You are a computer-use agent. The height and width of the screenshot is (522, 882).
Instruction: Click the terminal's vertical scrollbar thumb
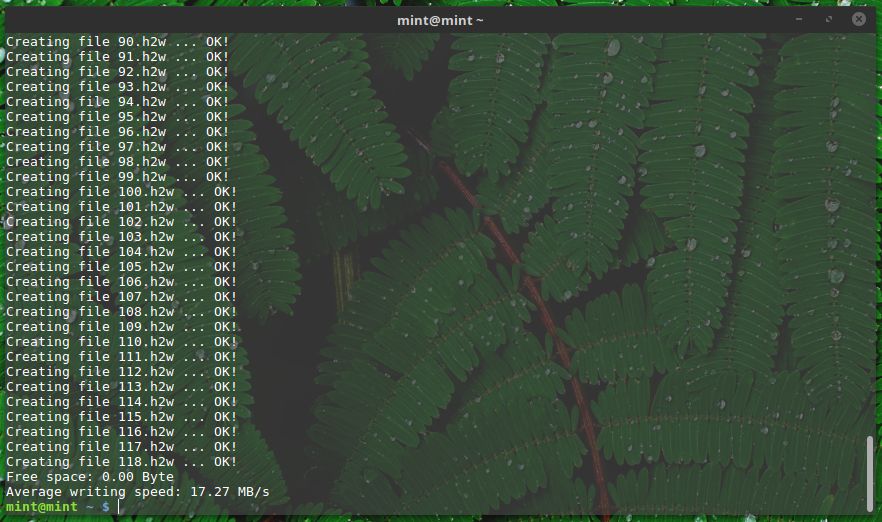click(870, 473)
